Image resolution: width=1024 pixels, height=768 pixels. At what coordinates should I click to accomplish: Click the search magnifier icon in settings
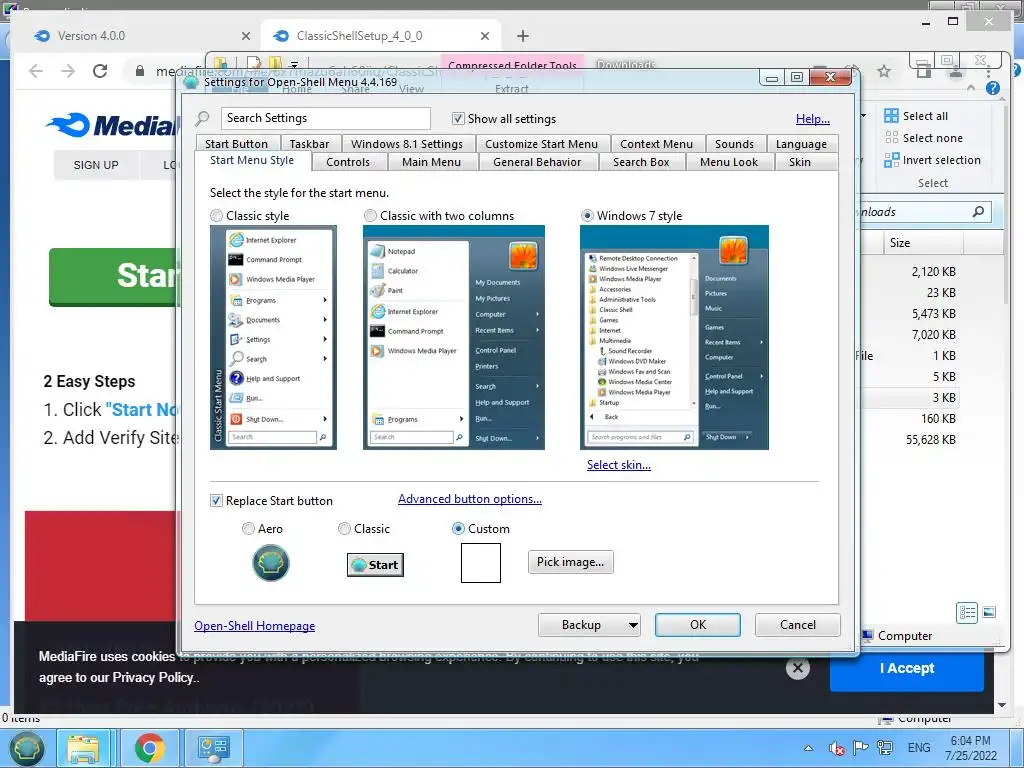(x=203, y=118)
